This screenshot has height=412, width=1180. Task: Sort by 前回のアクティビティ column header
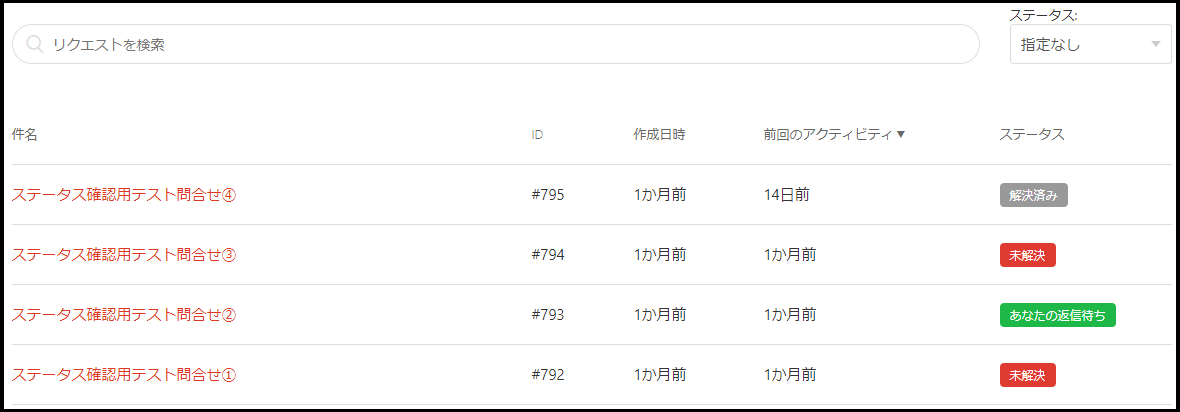coord(827,135)
